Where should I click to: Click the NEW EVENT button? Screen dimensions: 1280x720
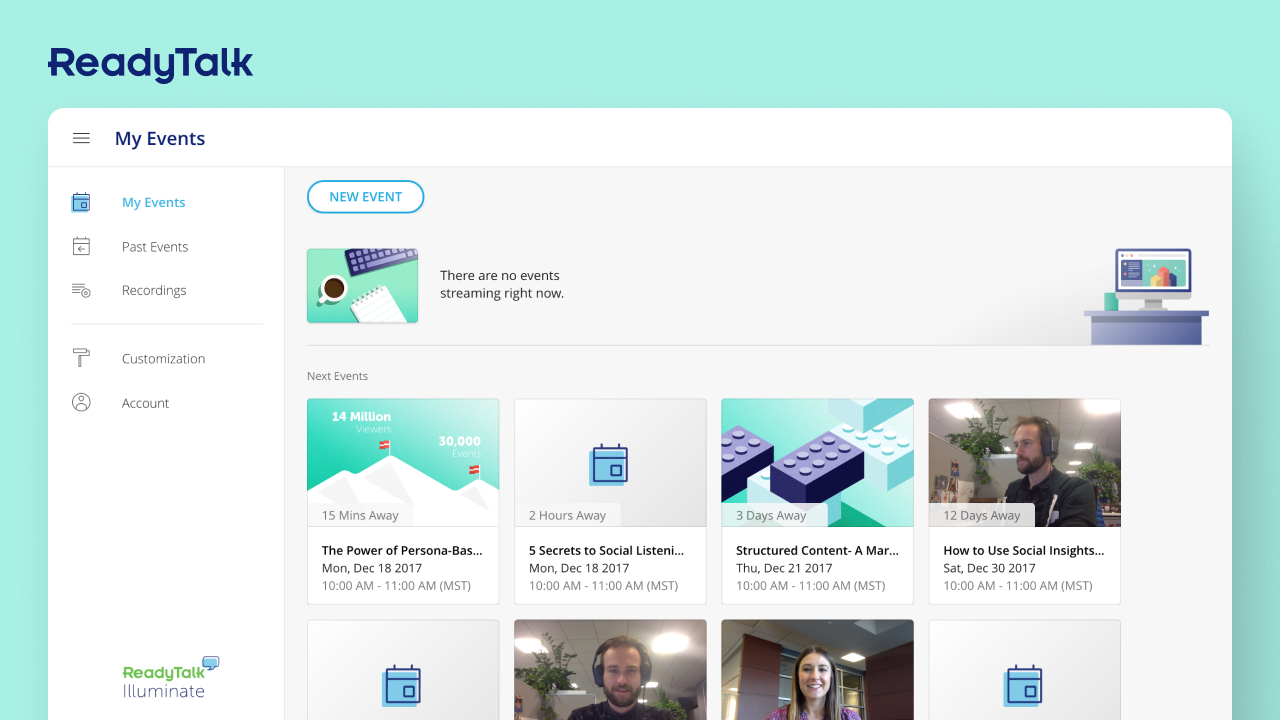pos(365,197)
